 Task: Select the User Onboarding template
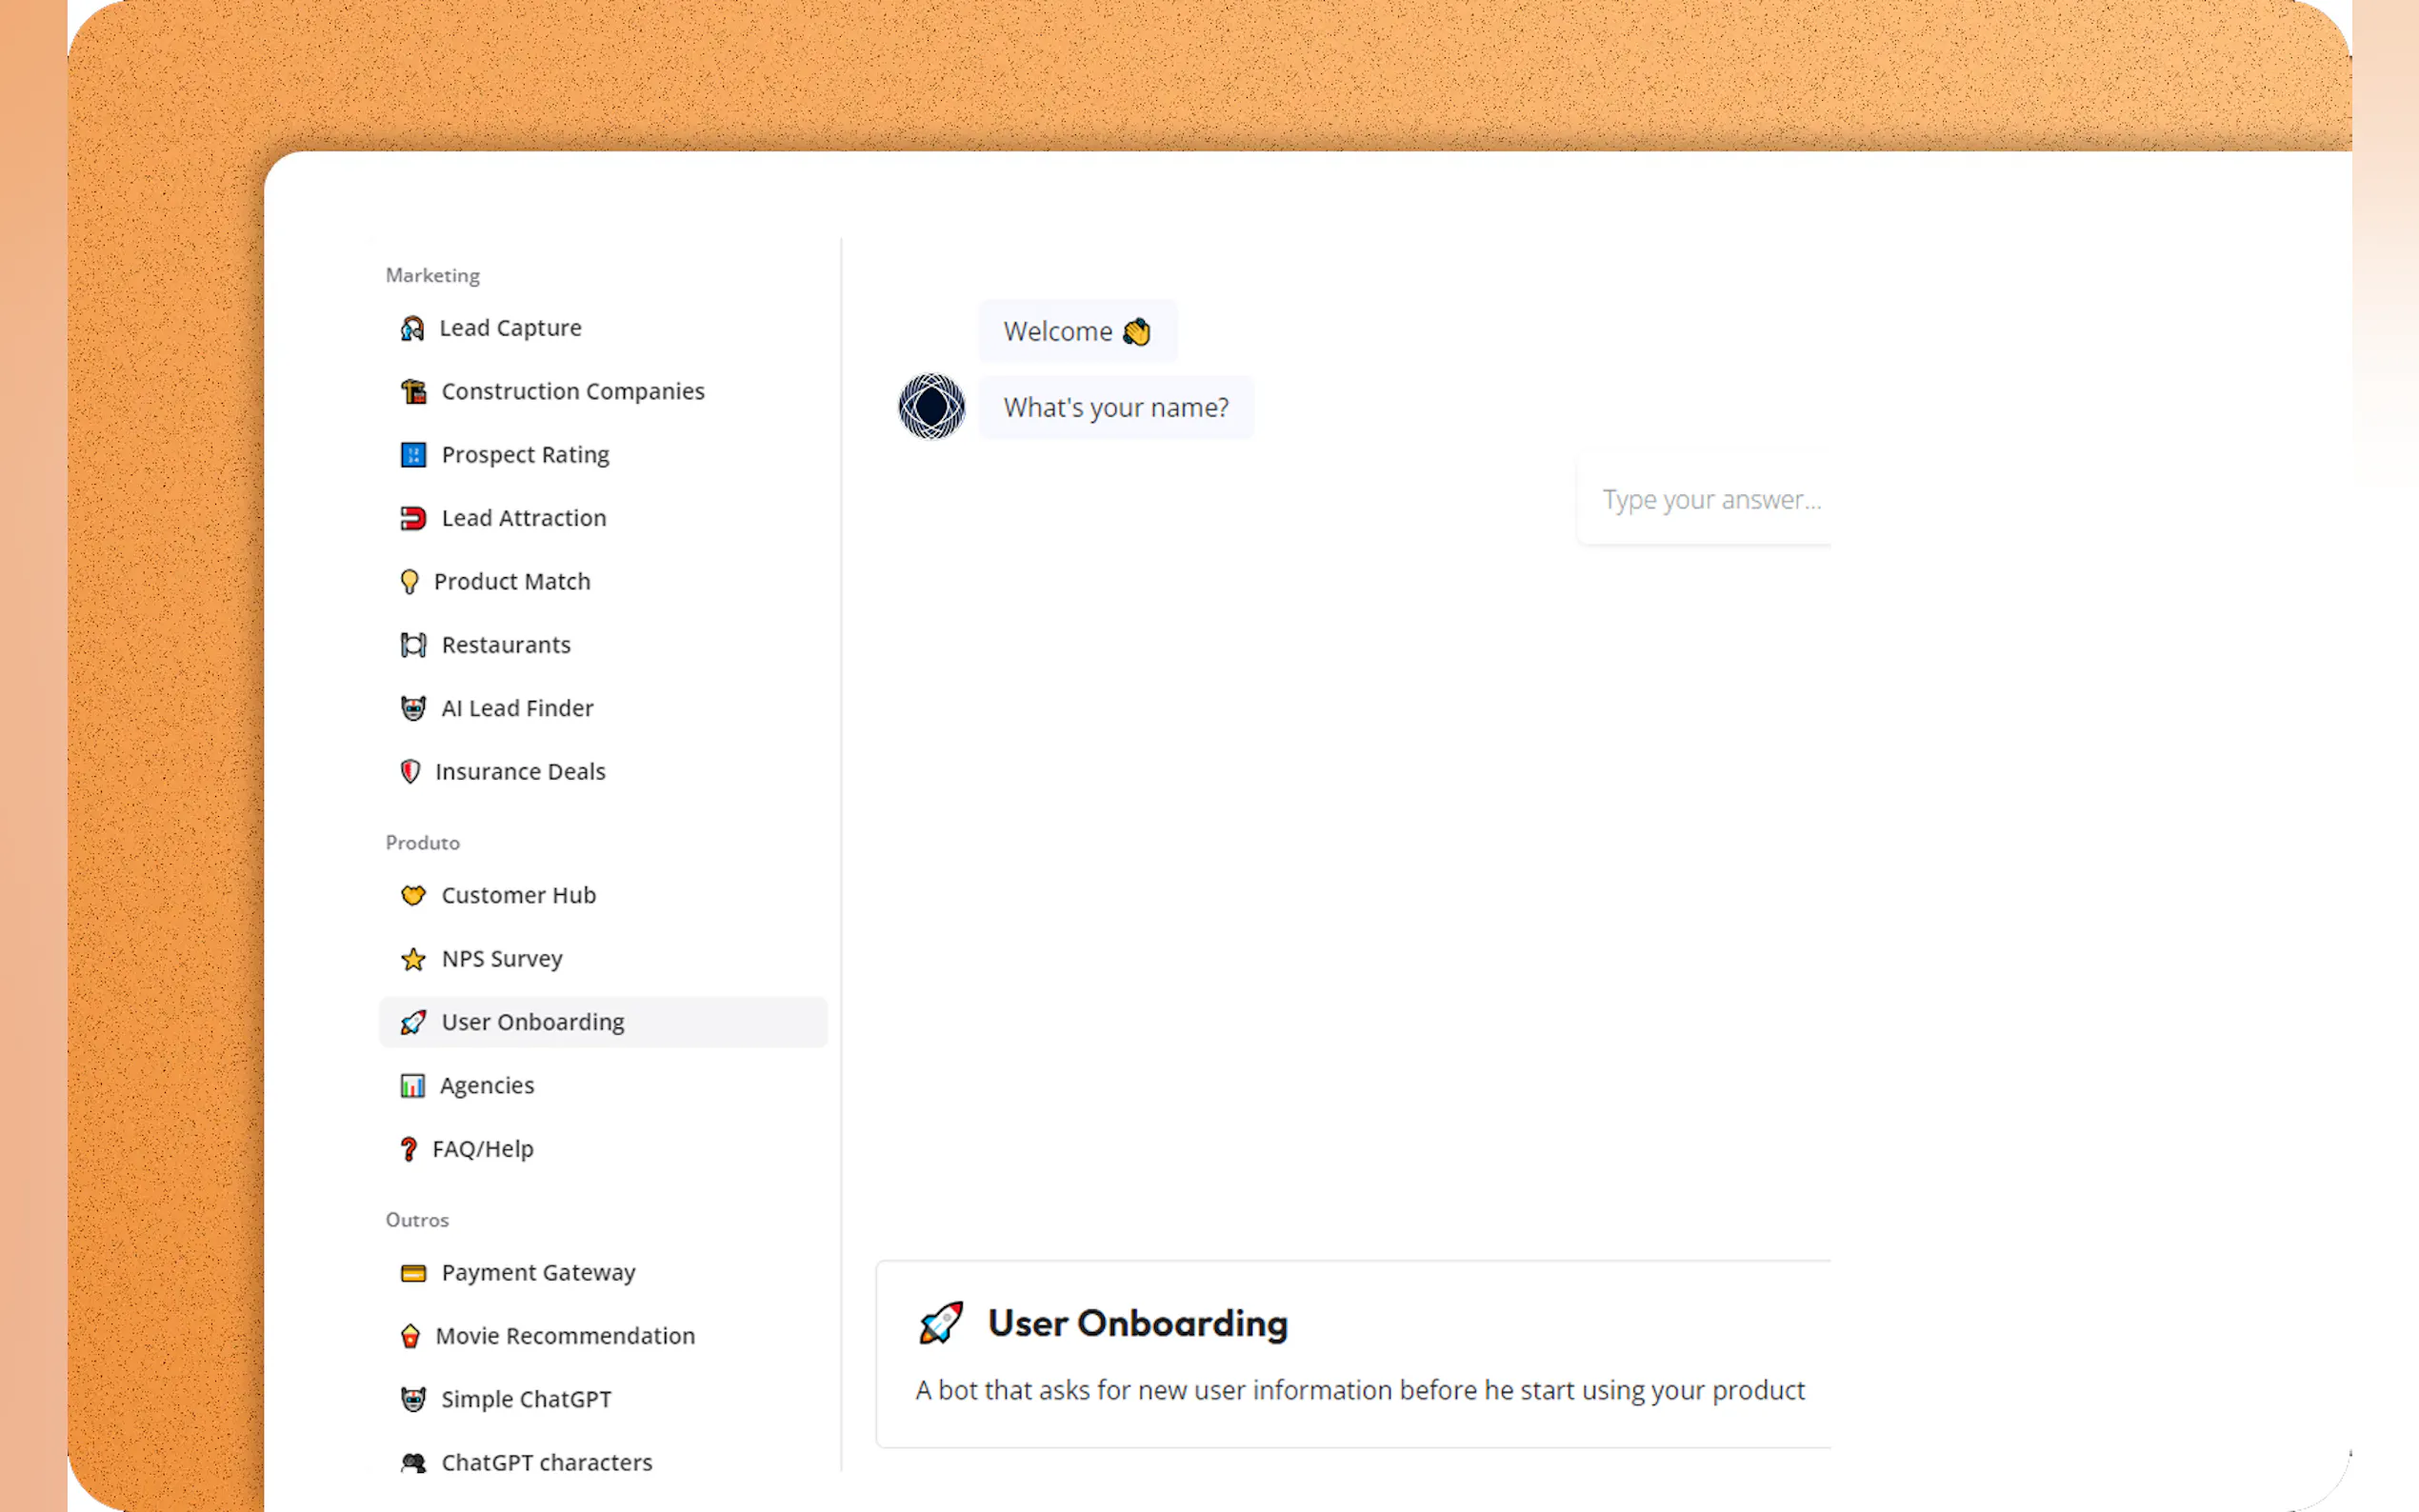532,1022
